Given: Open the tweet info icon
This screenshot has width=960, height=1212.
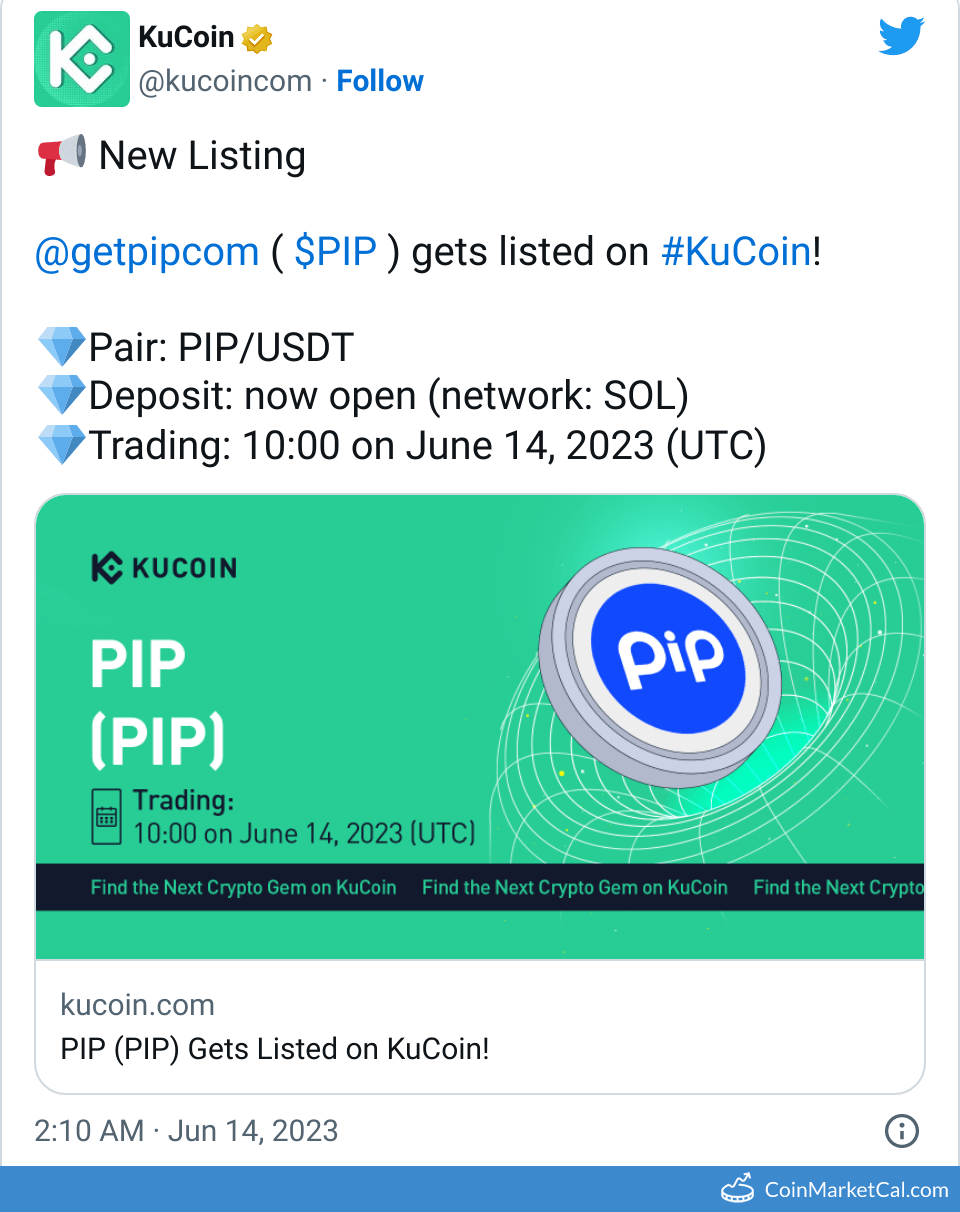Looking at the screenshot, I should [x=901, y=1131].
